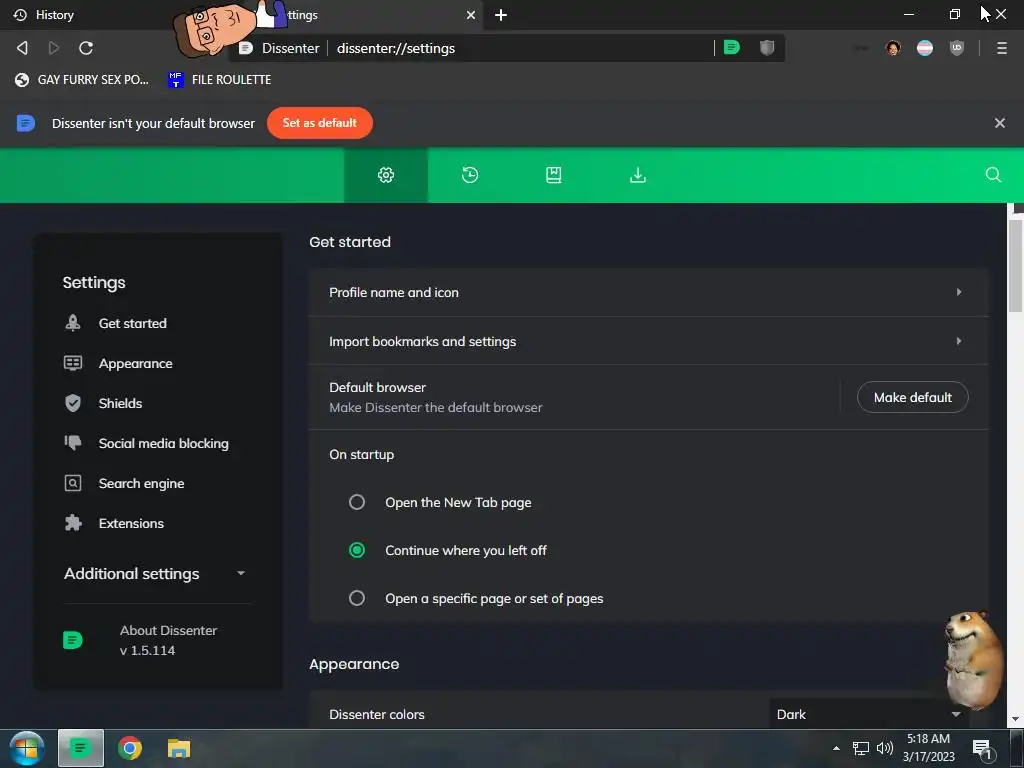Open the settings gear tab in the green bar
Image resolution: width=1024 pixels, height=768 pixels.
[386, 175]
